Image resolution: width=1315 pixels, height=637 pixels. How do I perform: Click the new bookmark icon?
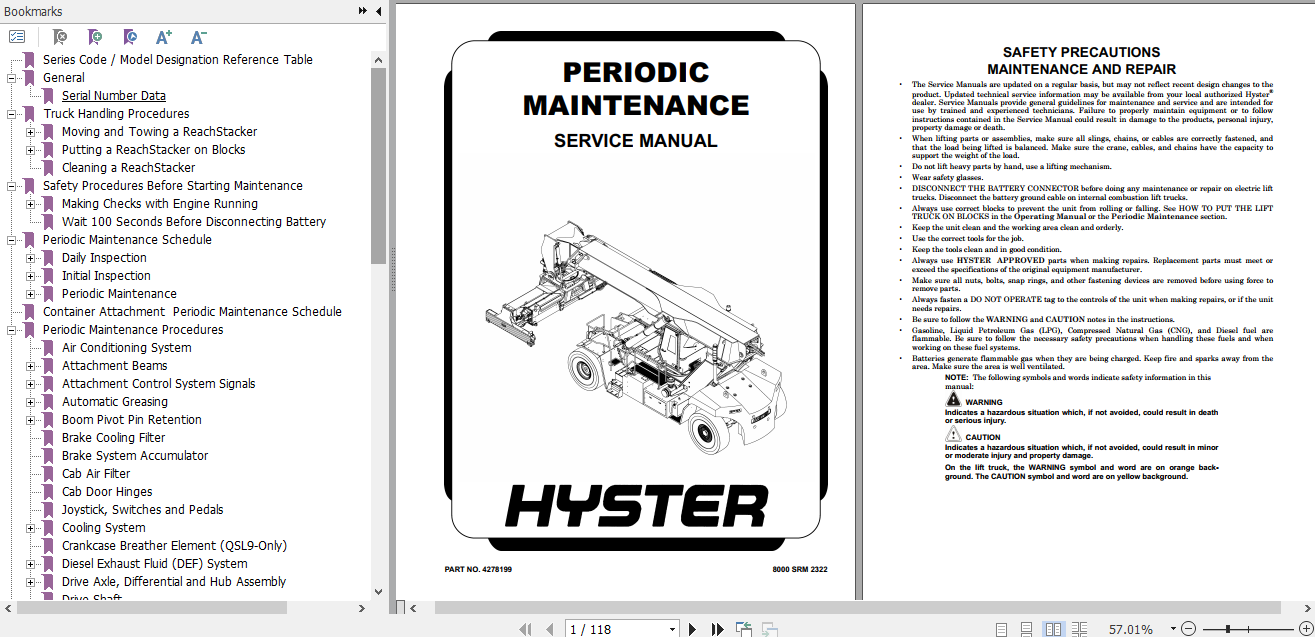(x=95, y=36)
